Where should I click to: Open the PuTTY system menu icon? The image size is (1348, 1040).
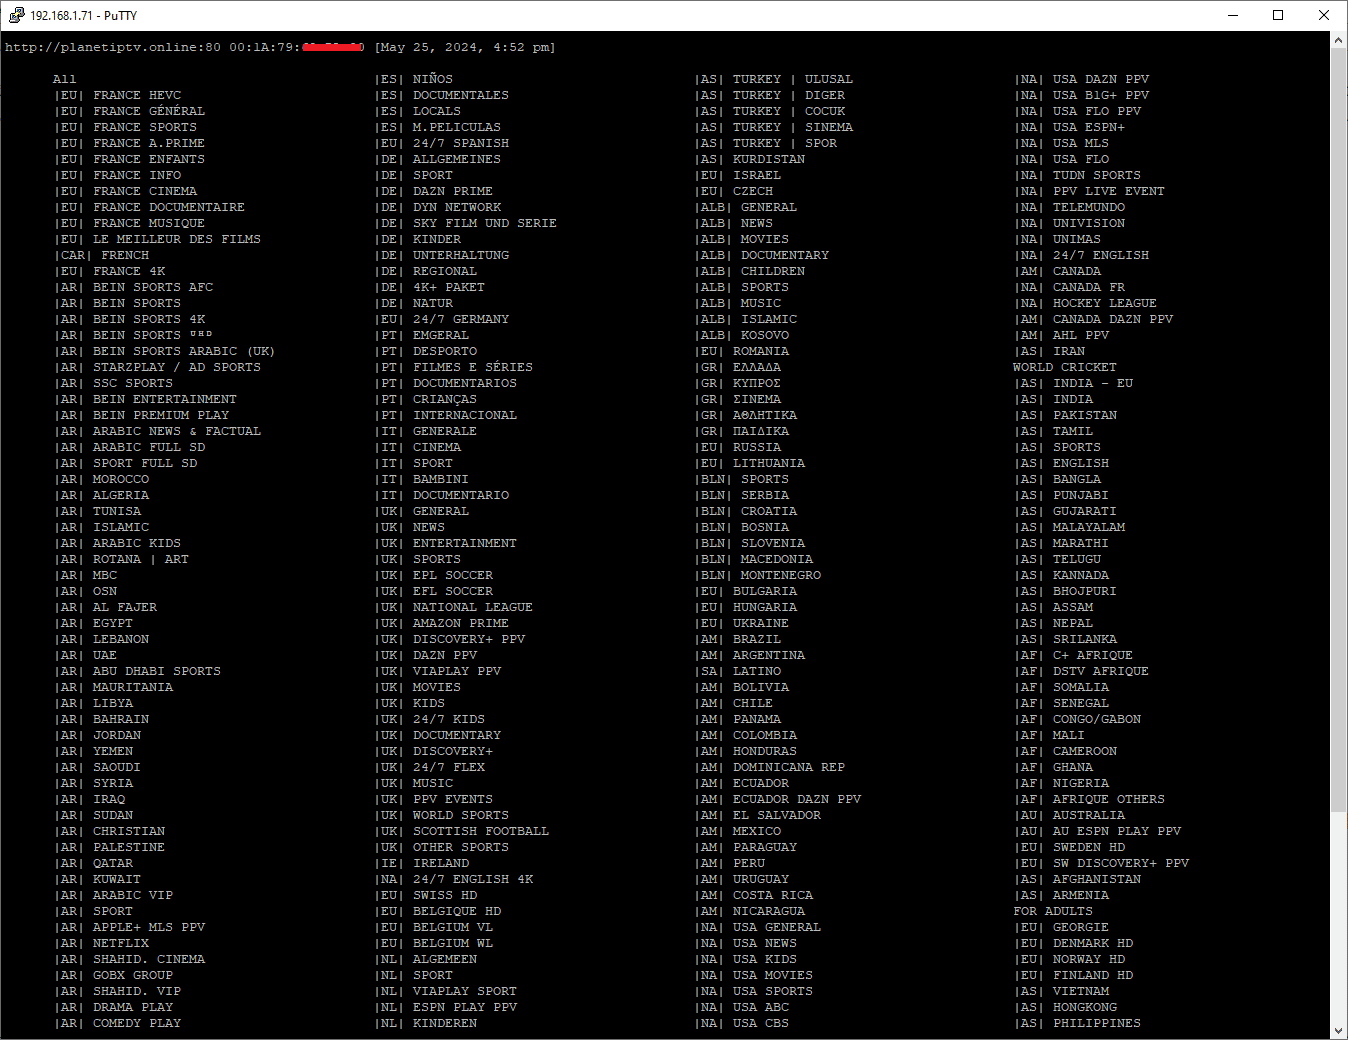[16, 15]
